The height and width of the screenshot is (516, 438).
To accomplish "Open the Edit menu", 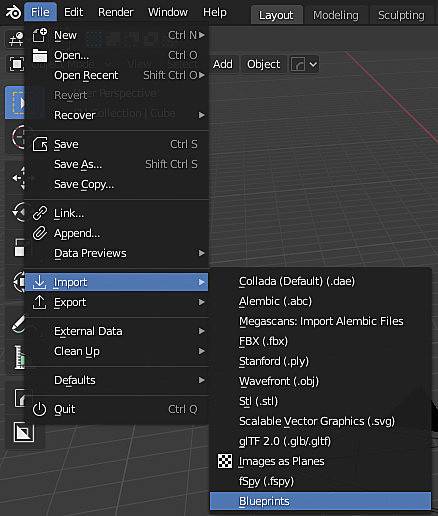I will click(73, 12).
